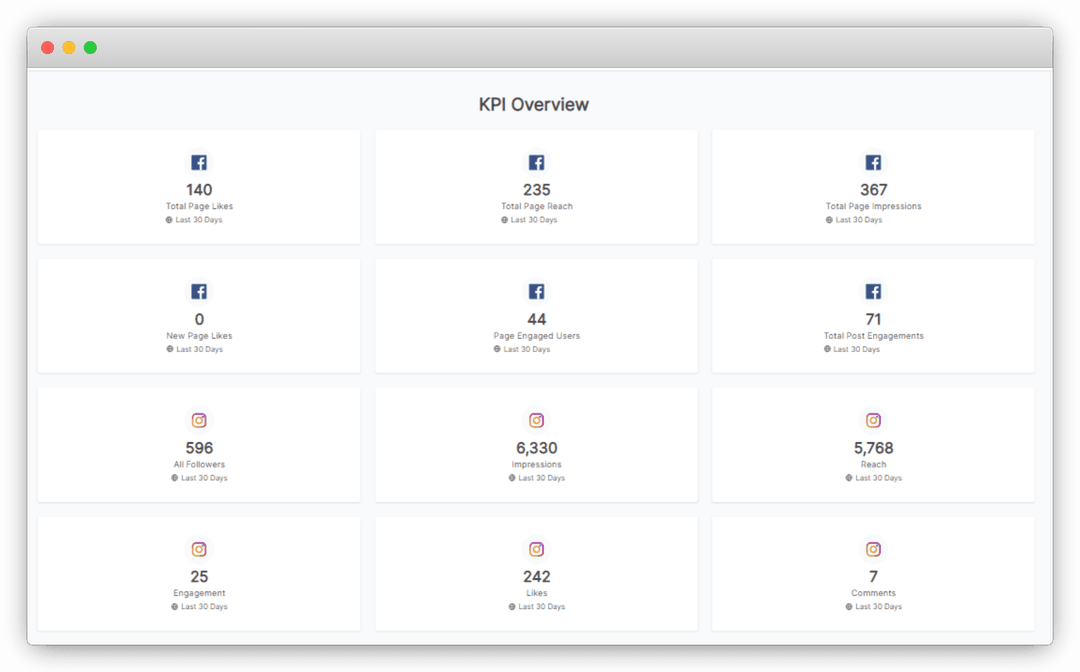Select the 25 Engagement value
The image size is (1080, 672).
pyautogui.click(x=199, y=576)
